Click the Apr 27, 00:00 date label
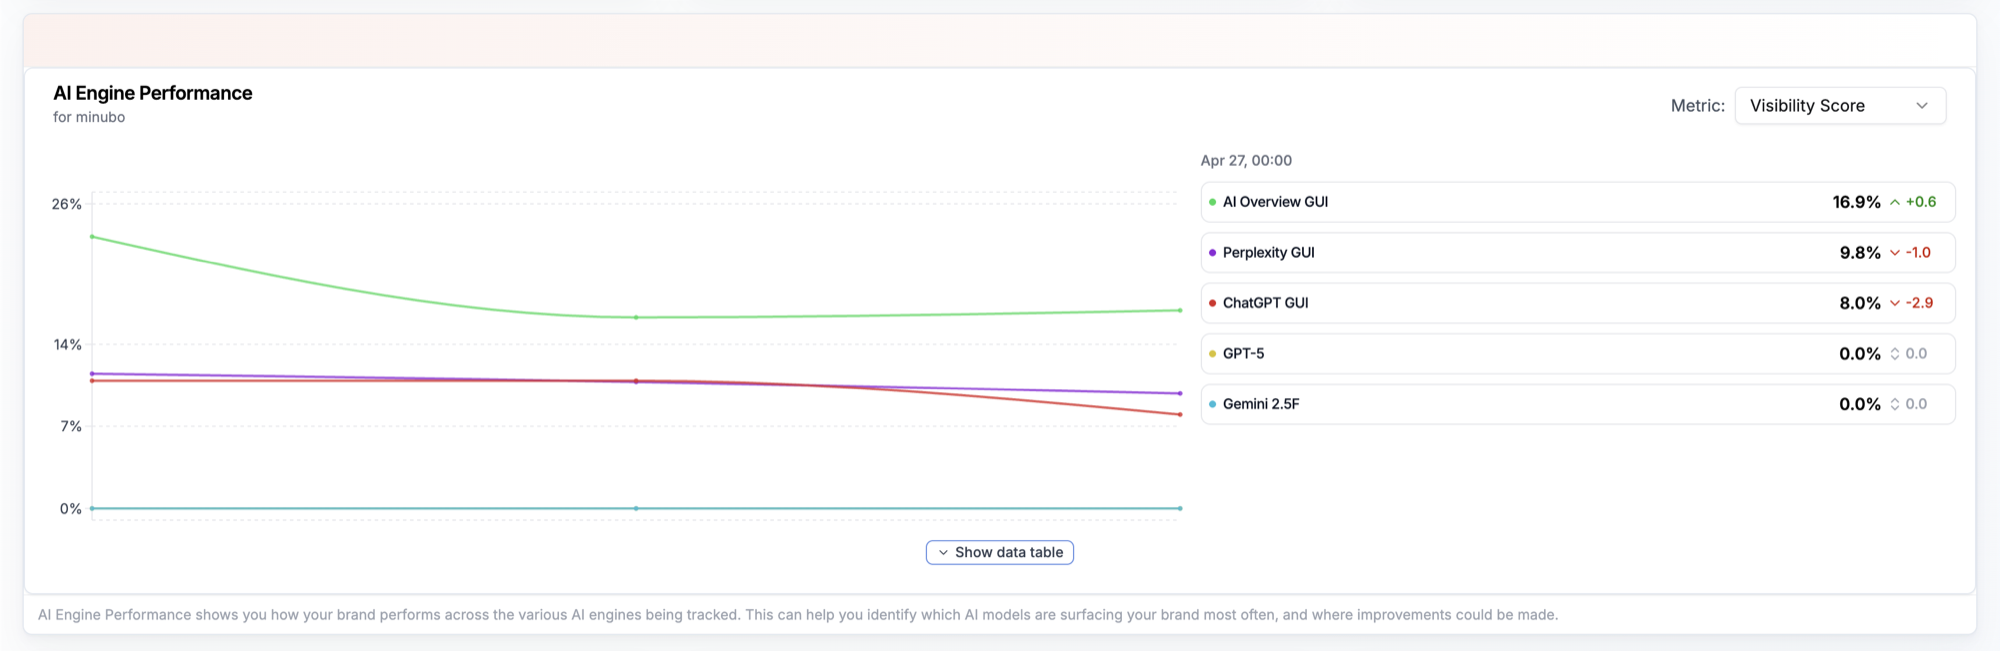 click(1246, 160)
